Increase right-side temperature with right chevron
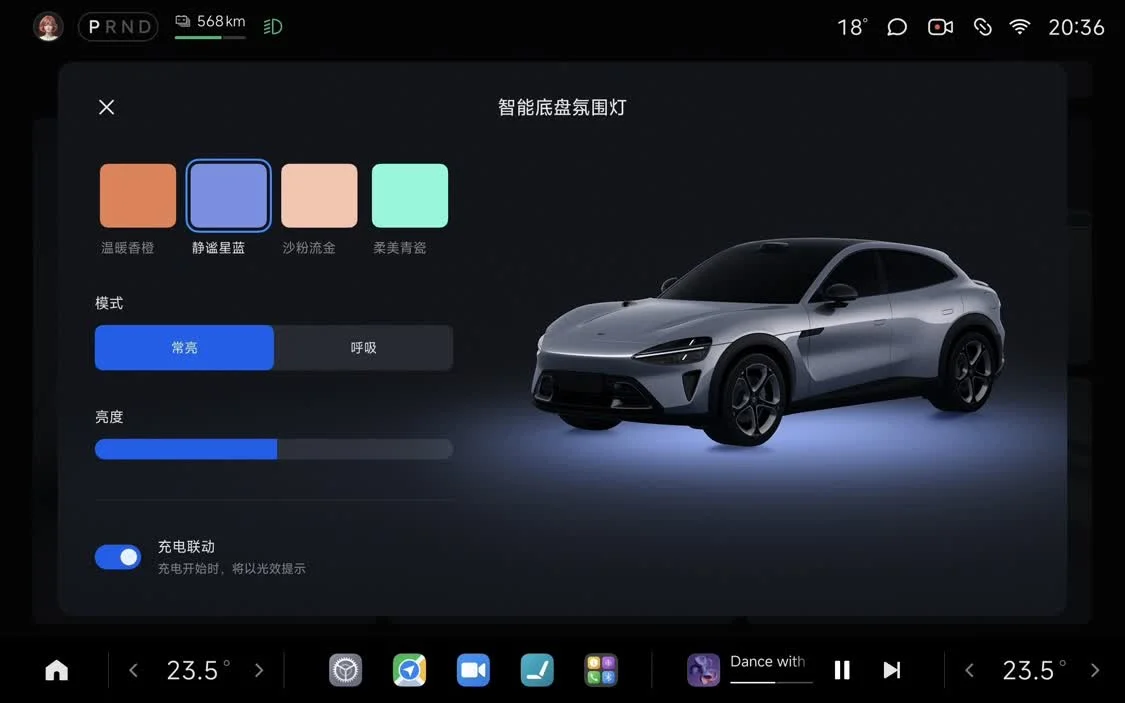The height and width of the screenshot is (703, 1125). pos(1094,670)
